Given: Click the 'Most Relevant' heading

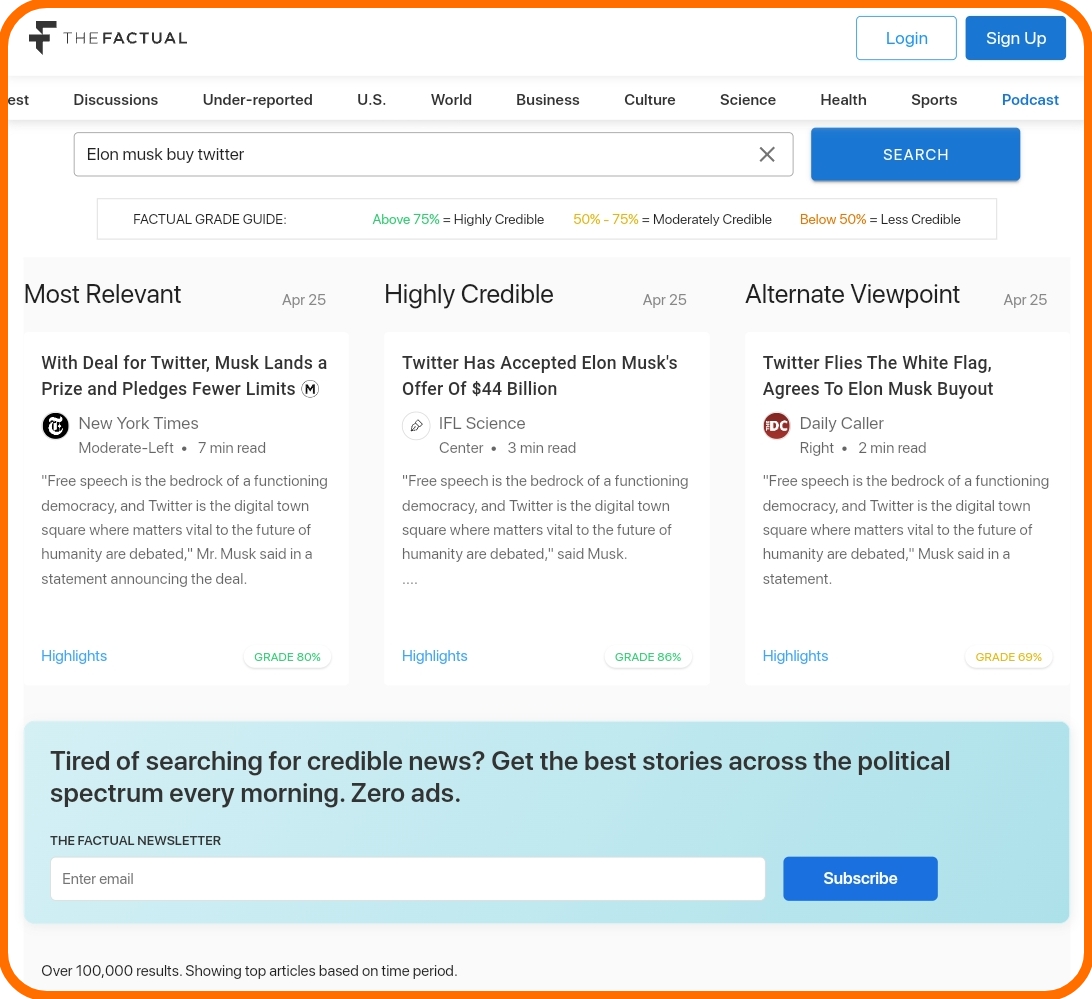Looking at the screenshot, I should 102,295.
